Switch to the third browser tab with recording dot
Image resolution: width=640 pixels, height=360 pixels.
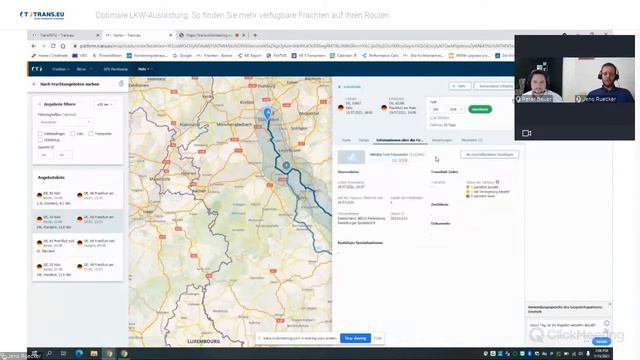(211, 36)
